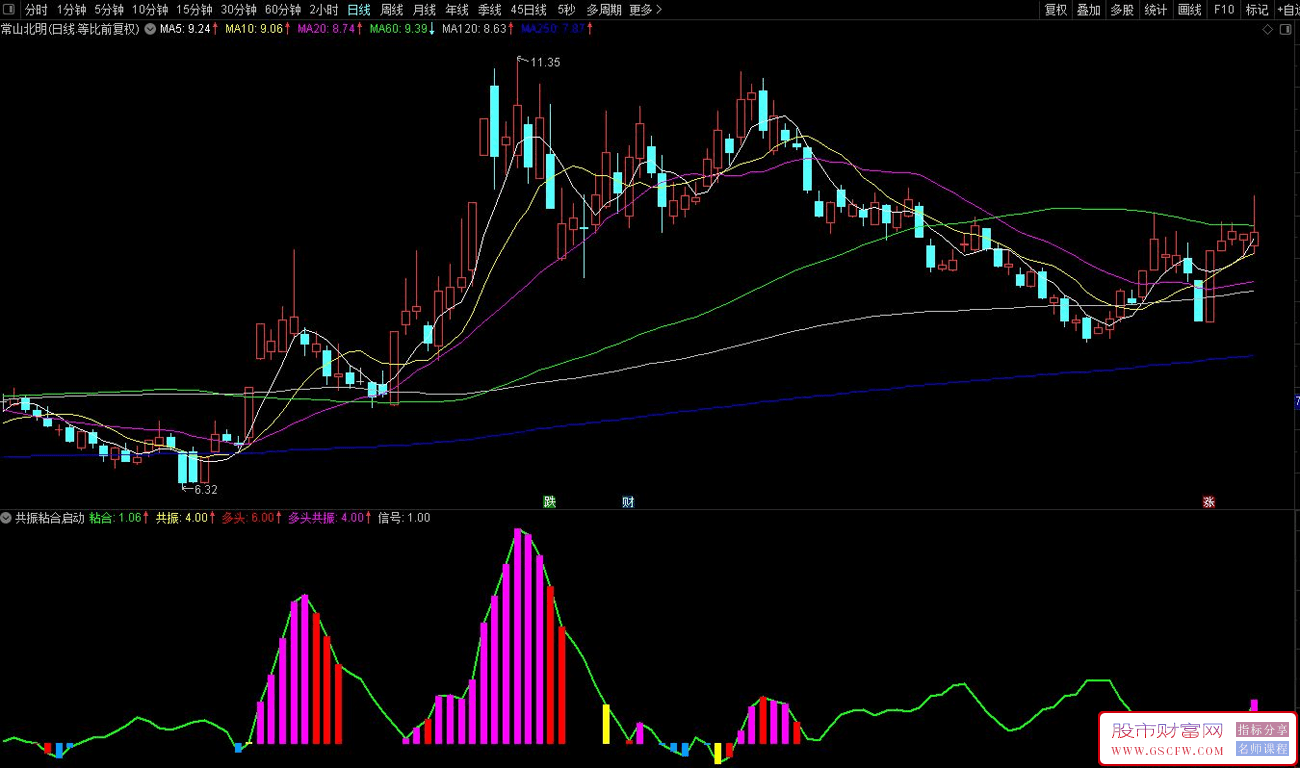Click the blue 财 event marker

[628, 502]
